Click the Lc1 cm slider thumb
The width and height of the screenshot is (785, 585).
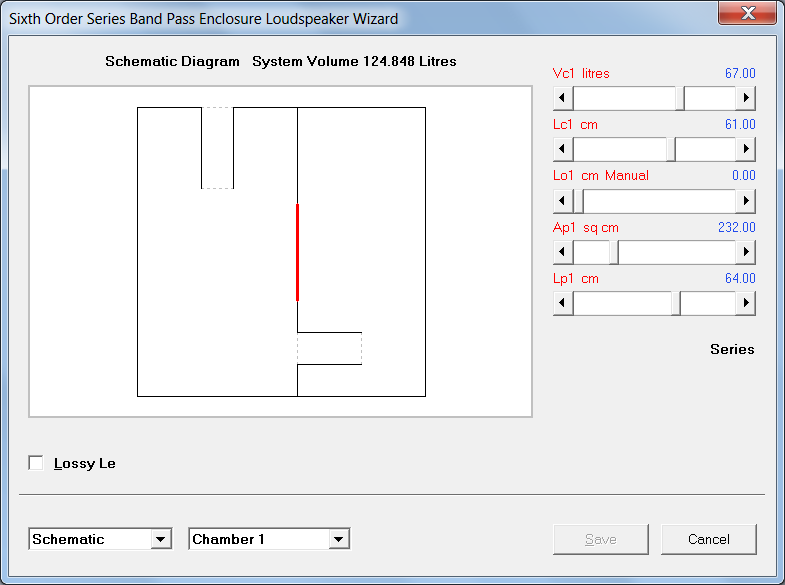671,149
